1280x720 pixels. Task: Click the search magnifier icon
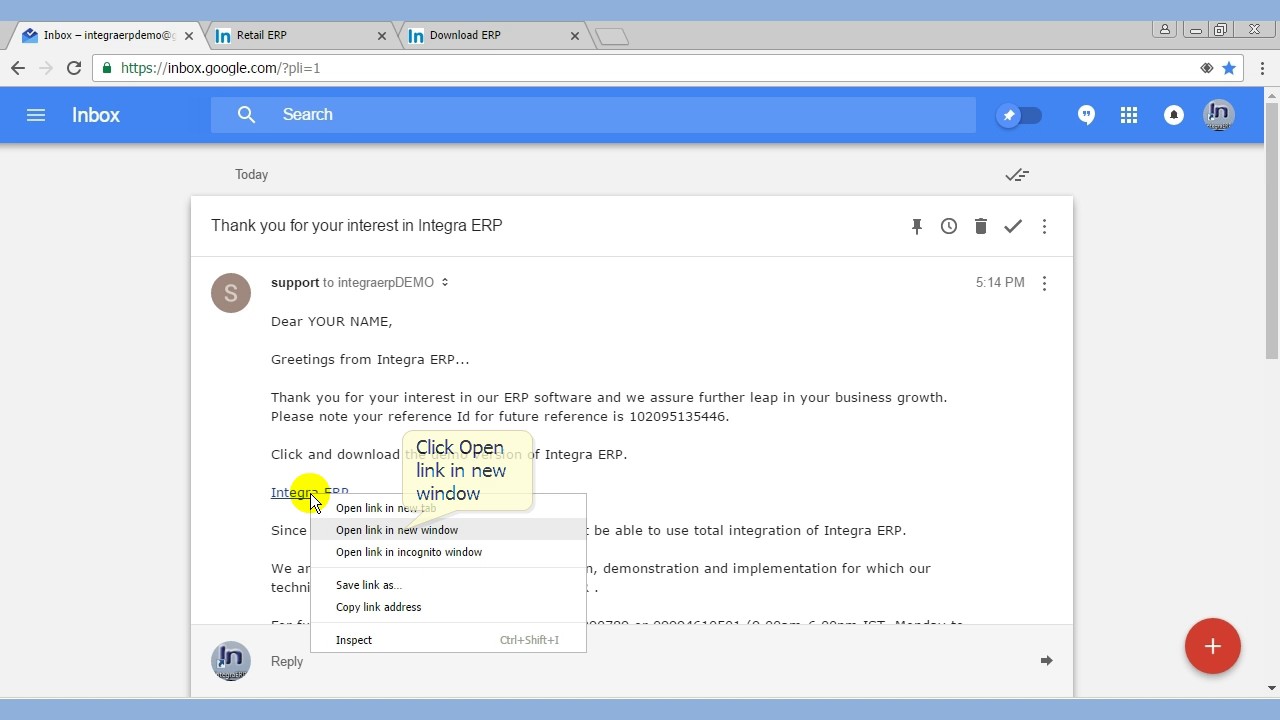tap(246, 115)
